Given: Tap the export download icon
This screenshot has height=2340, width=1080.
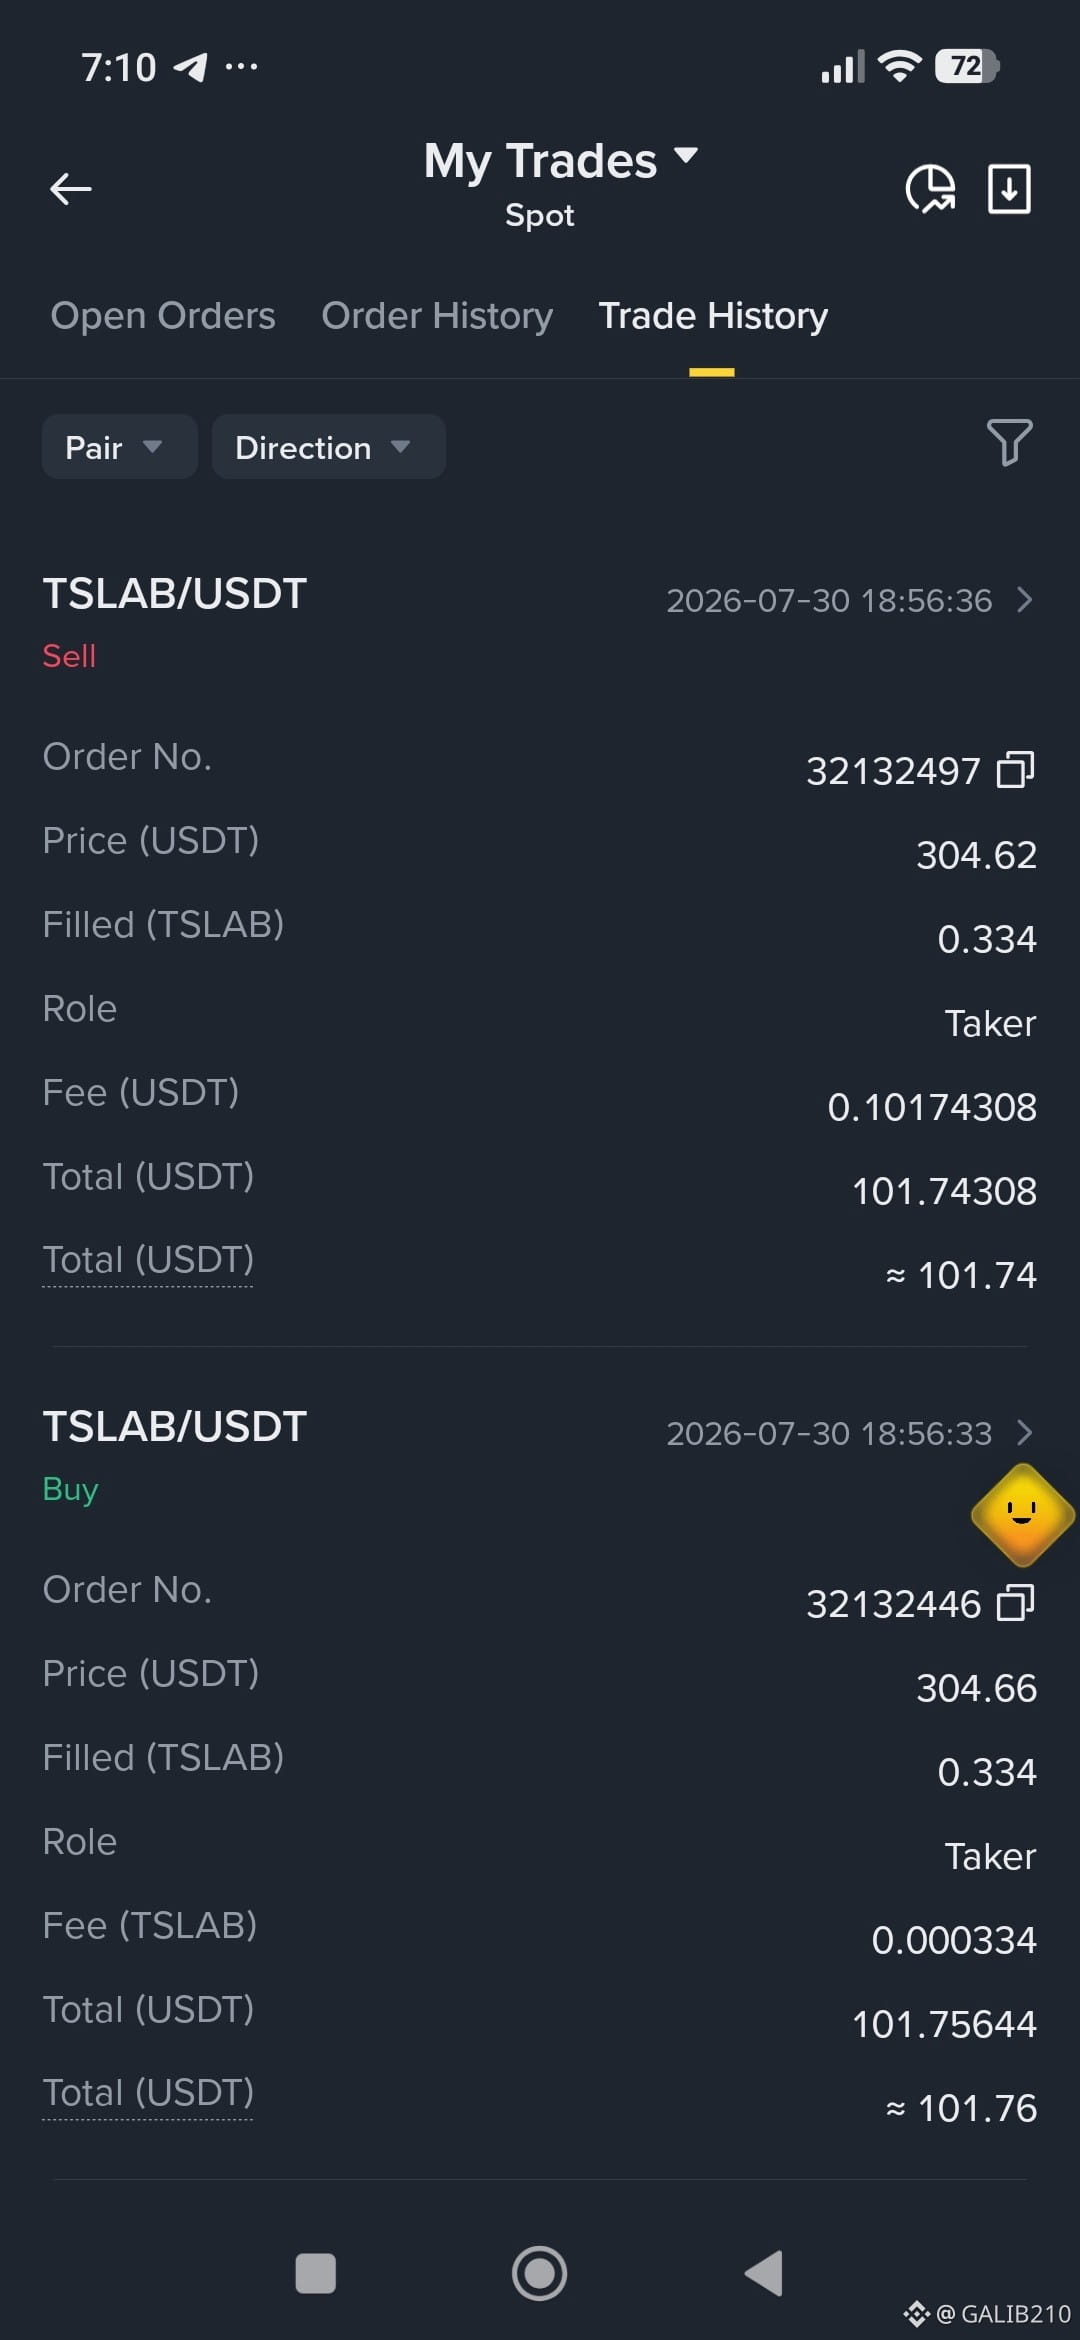Looking at the screenshot, I should [1009, 188].
